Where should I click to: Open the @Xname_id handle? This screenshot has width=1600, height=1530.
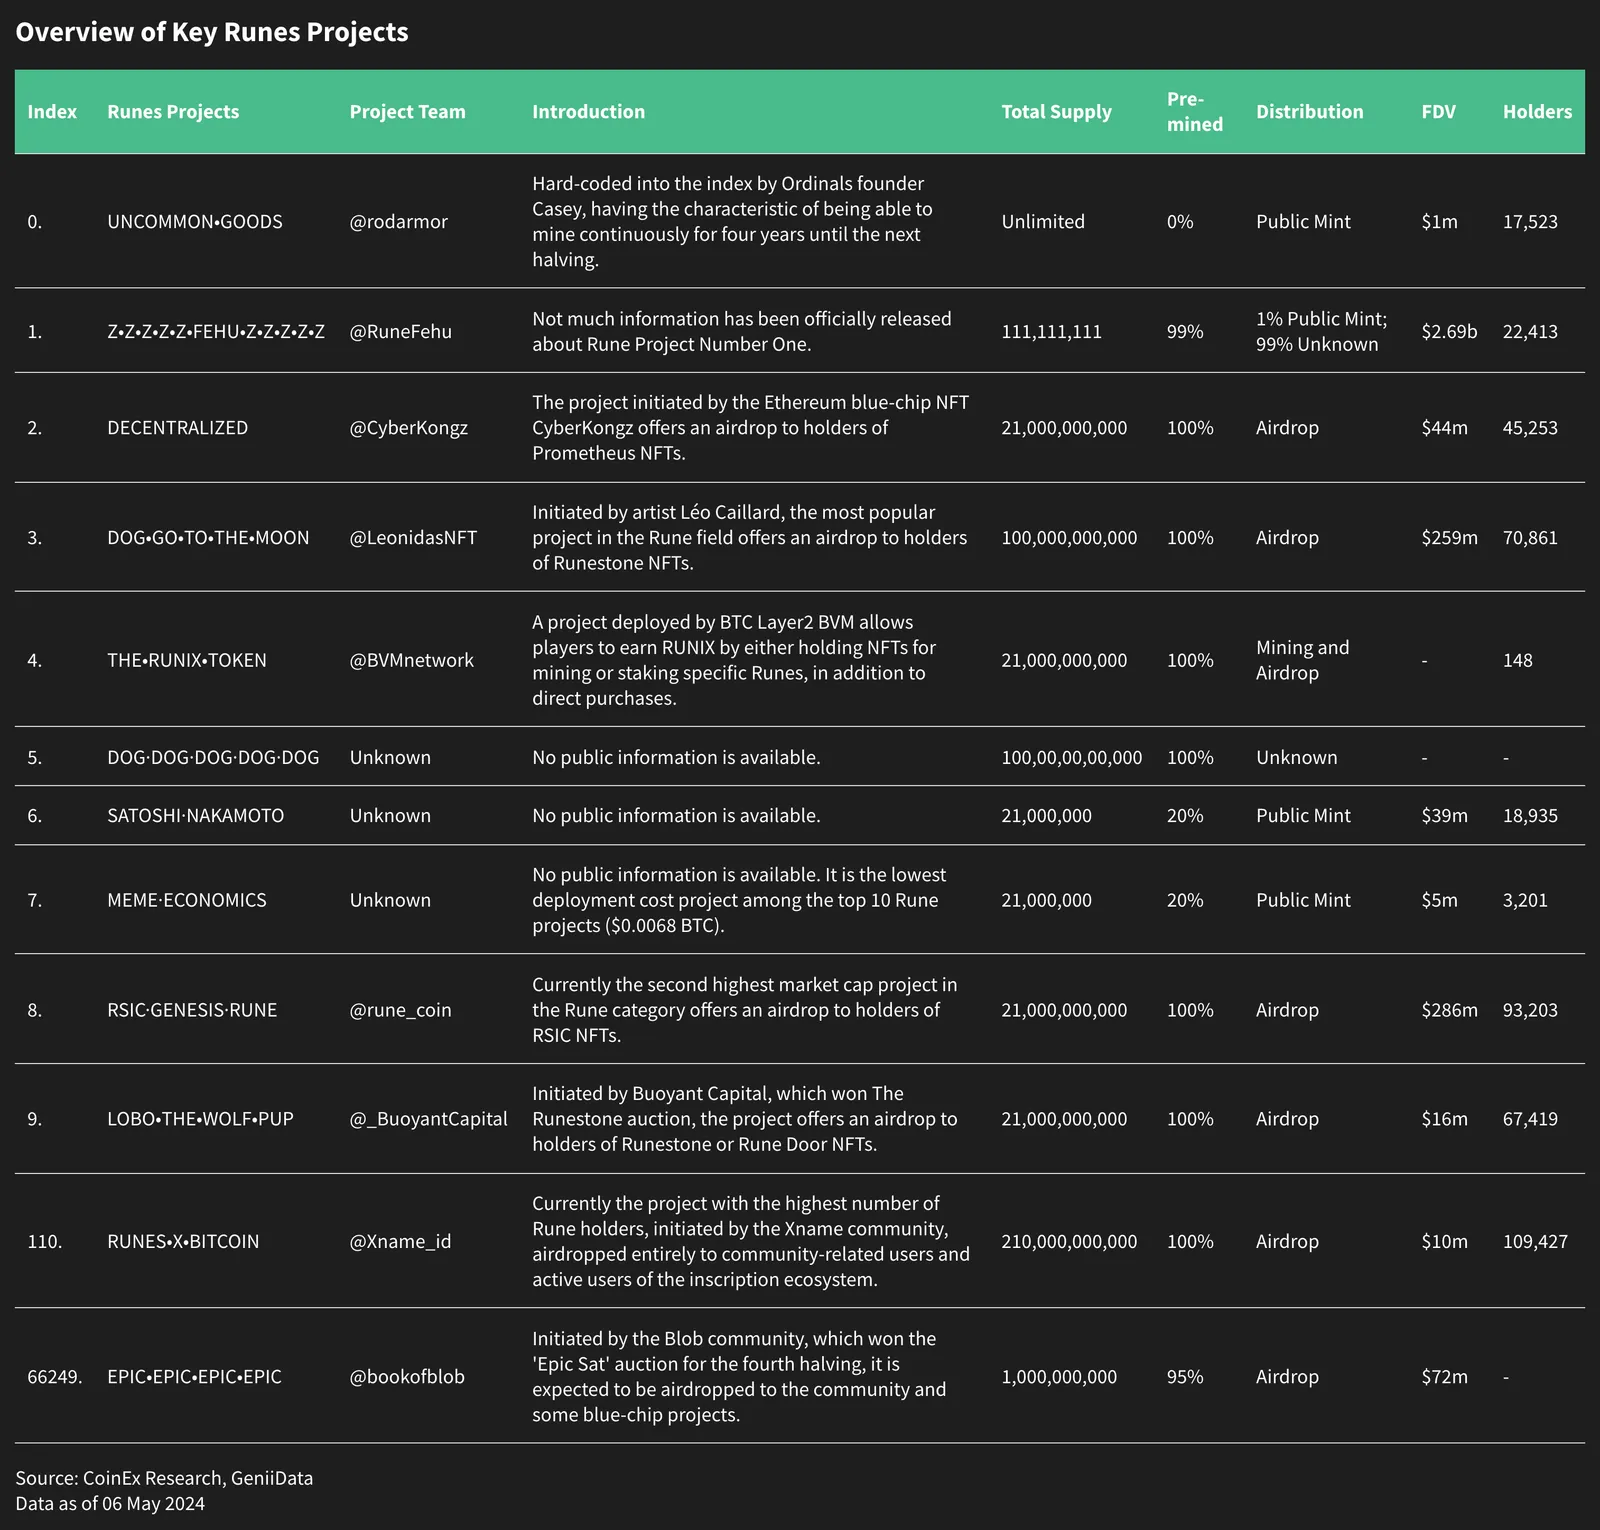[x=400, y=1241]
